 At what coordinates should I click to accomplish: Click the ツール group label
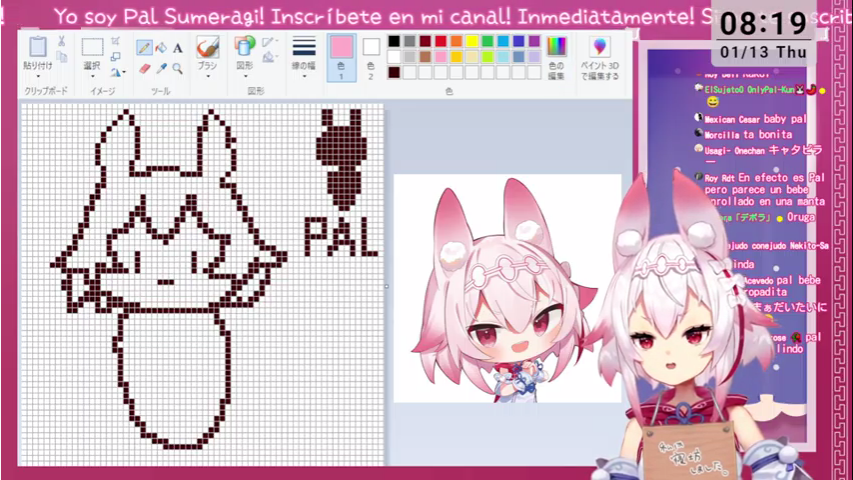160,91
